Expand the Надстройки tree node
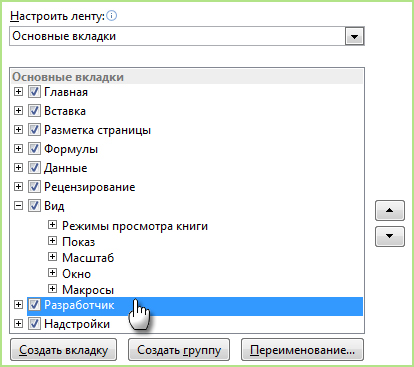 (x=18, y=324)
